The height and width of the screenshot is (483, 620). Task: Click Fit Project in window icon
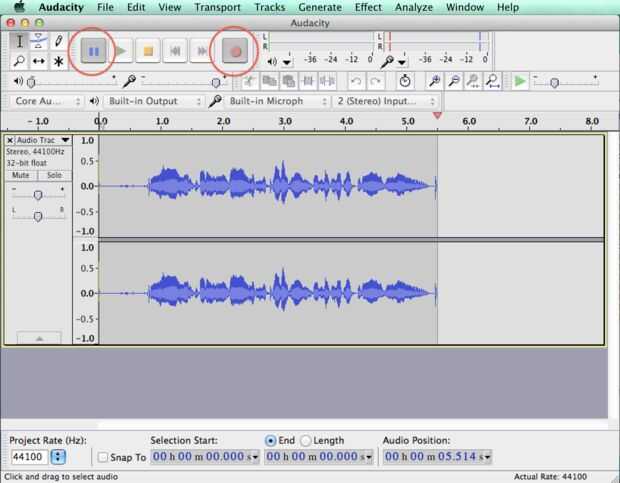click(492, 81)
